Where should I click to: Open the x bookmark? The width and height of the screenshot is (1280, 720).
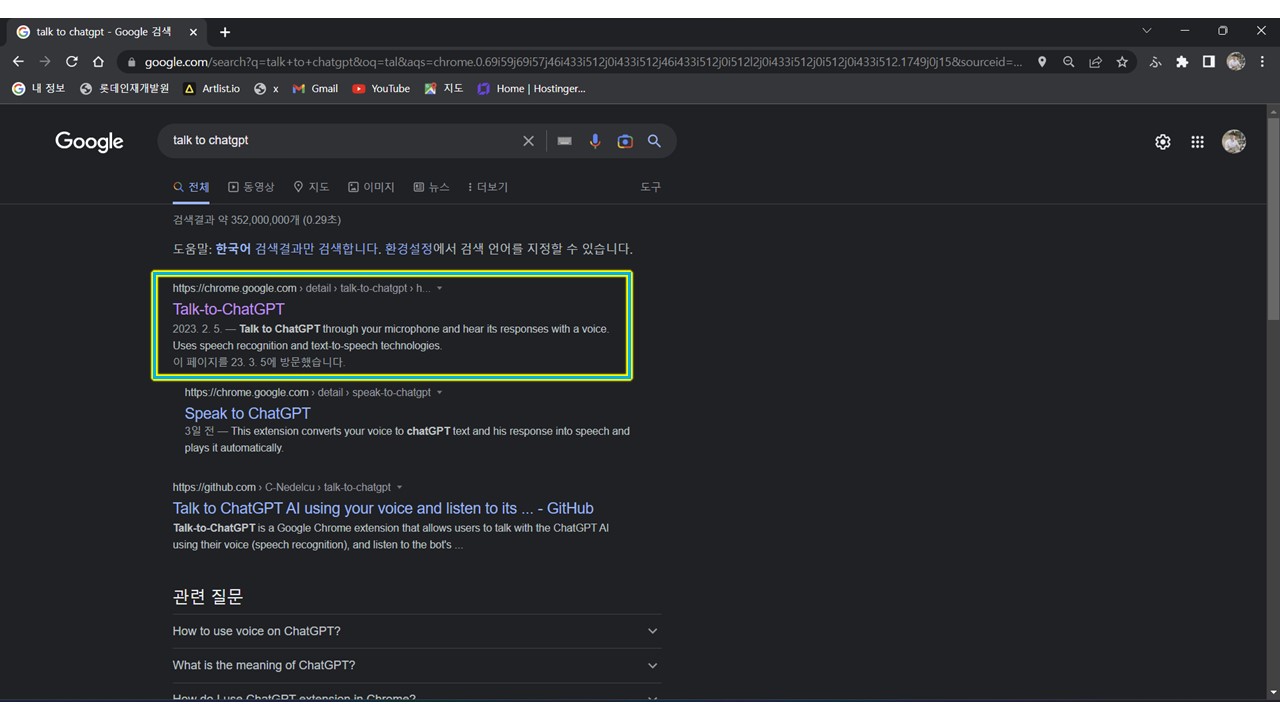click(266, 88)
